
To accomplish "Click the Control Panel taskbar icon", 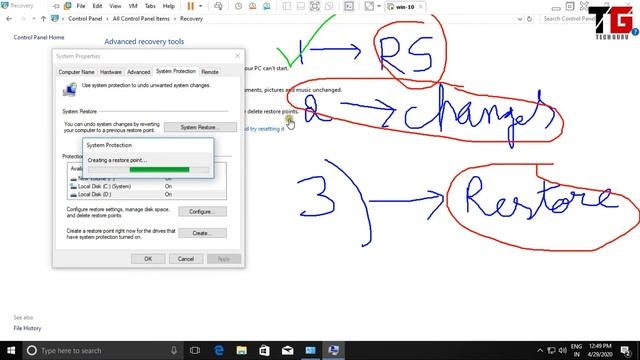I will (311, 351).
